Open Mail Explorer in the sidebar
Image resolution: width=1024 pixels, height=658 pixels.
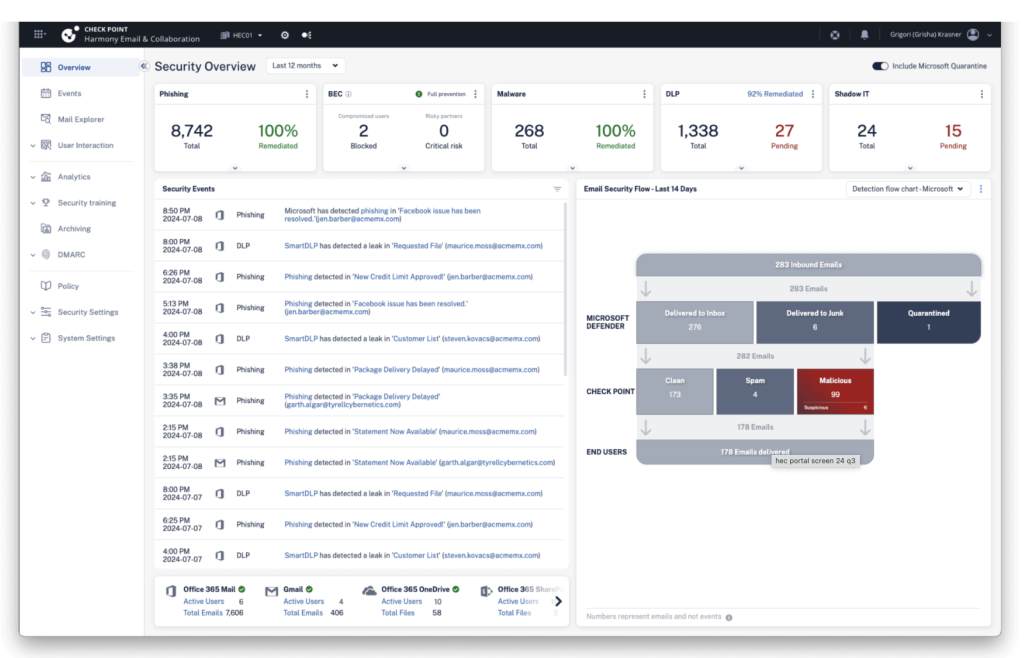click(80, 119)
